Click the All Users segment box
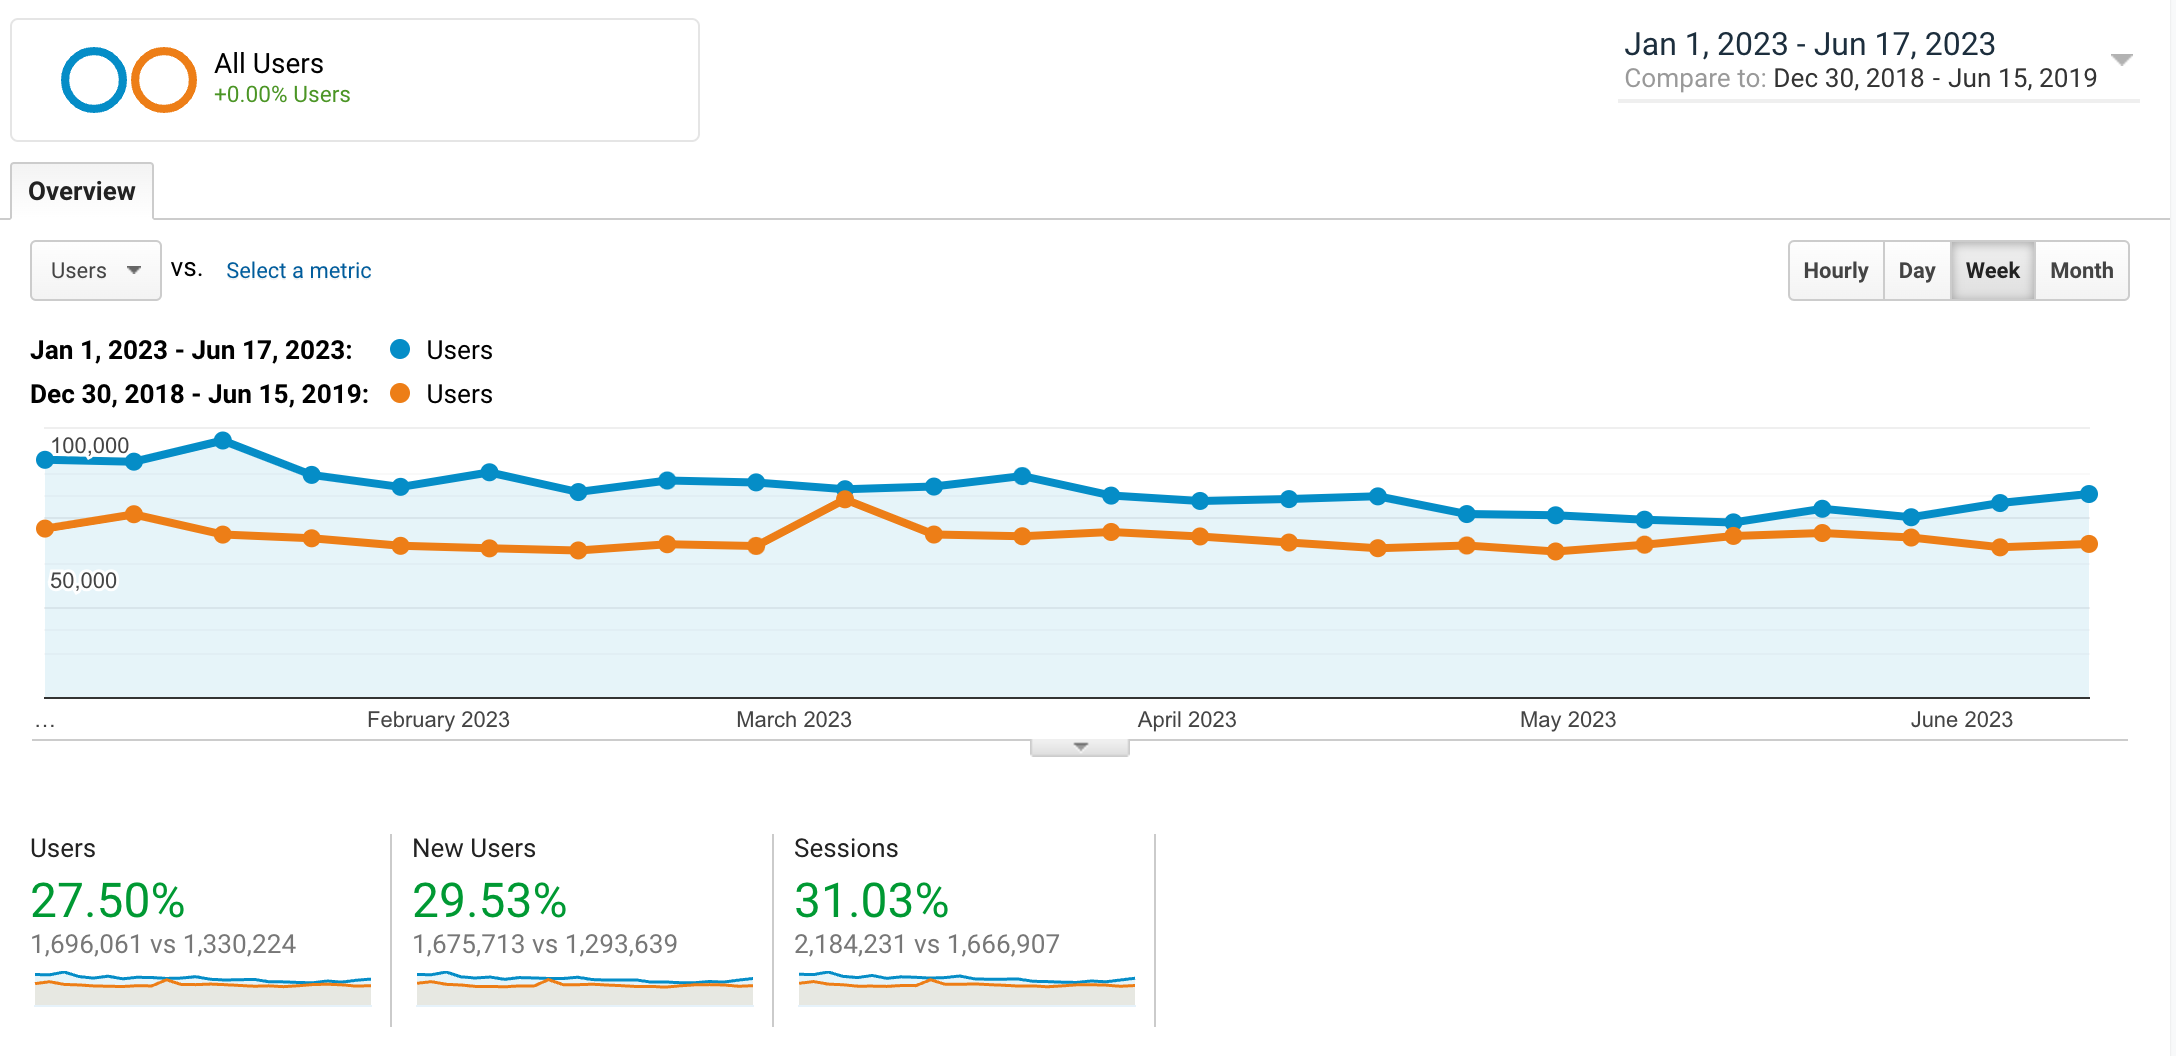This screenshot has height=1056, width=2176. click(355, 80)
